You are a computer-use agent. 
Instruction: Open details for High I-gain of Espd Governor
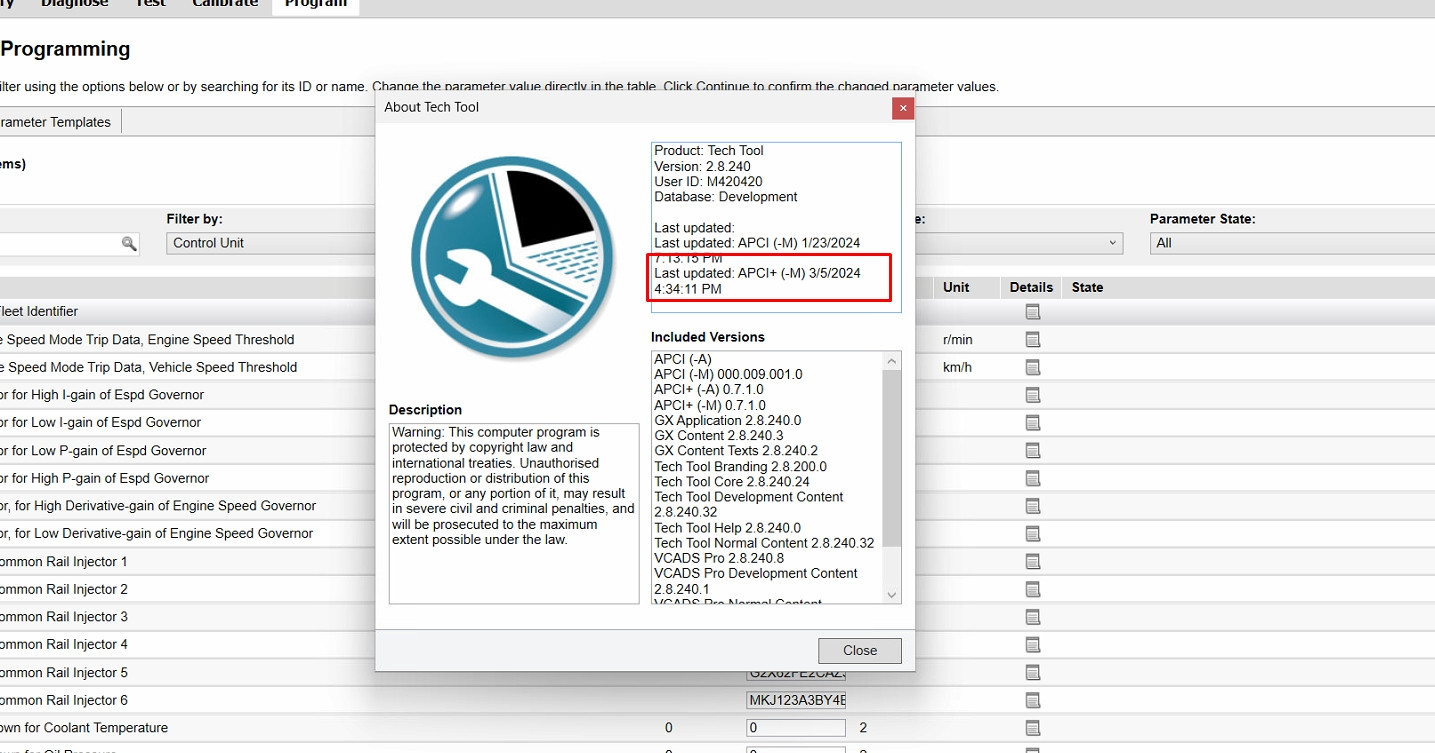tap(1033, 395)
